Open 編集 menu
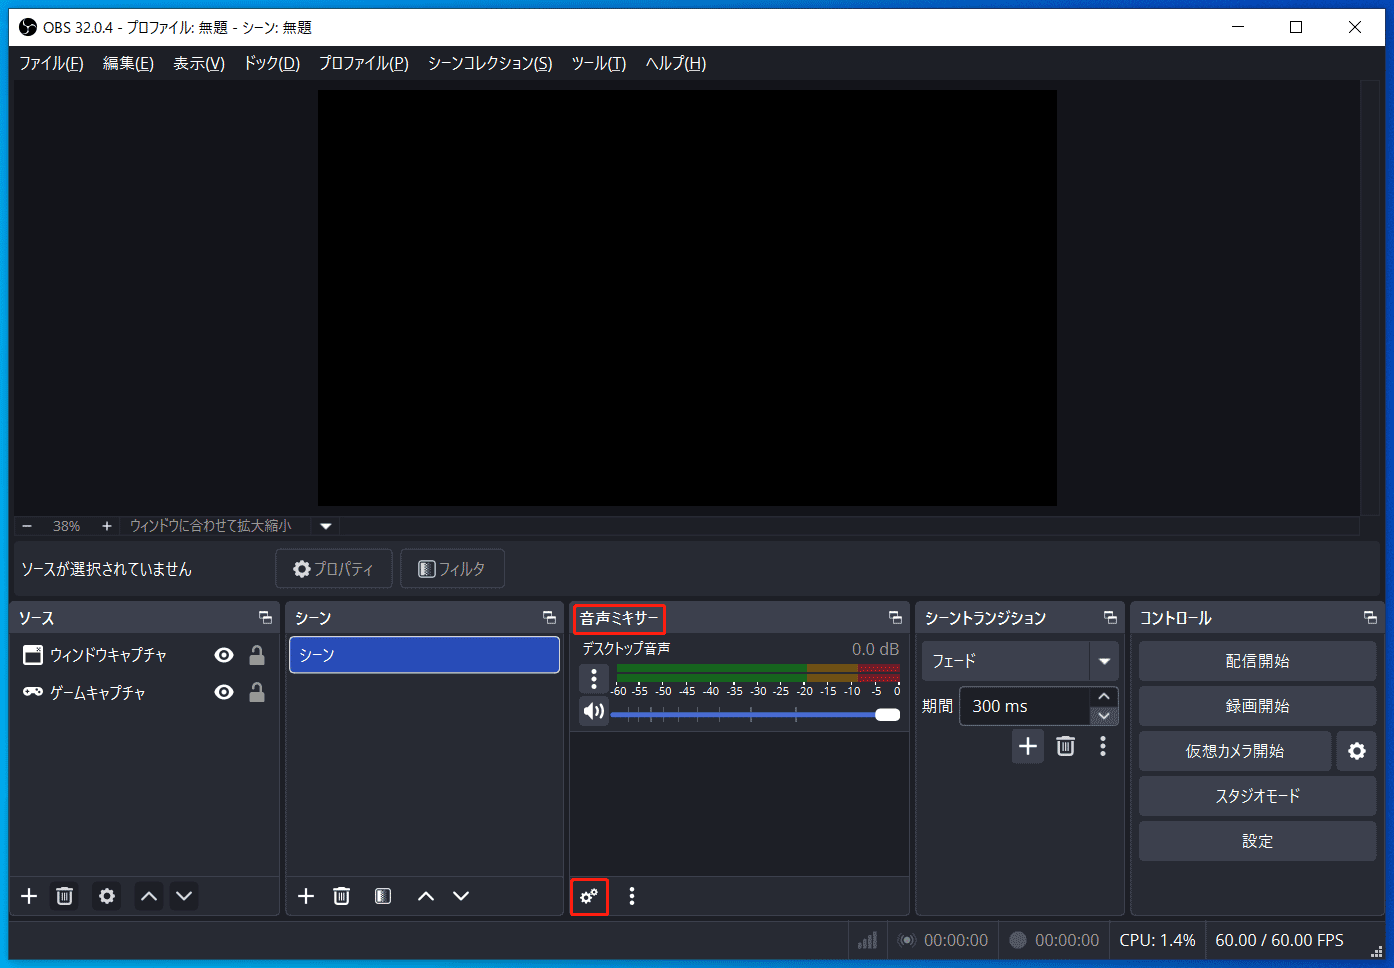The width and height of the screenshot is (1394, 968). (x=128, y=63)
